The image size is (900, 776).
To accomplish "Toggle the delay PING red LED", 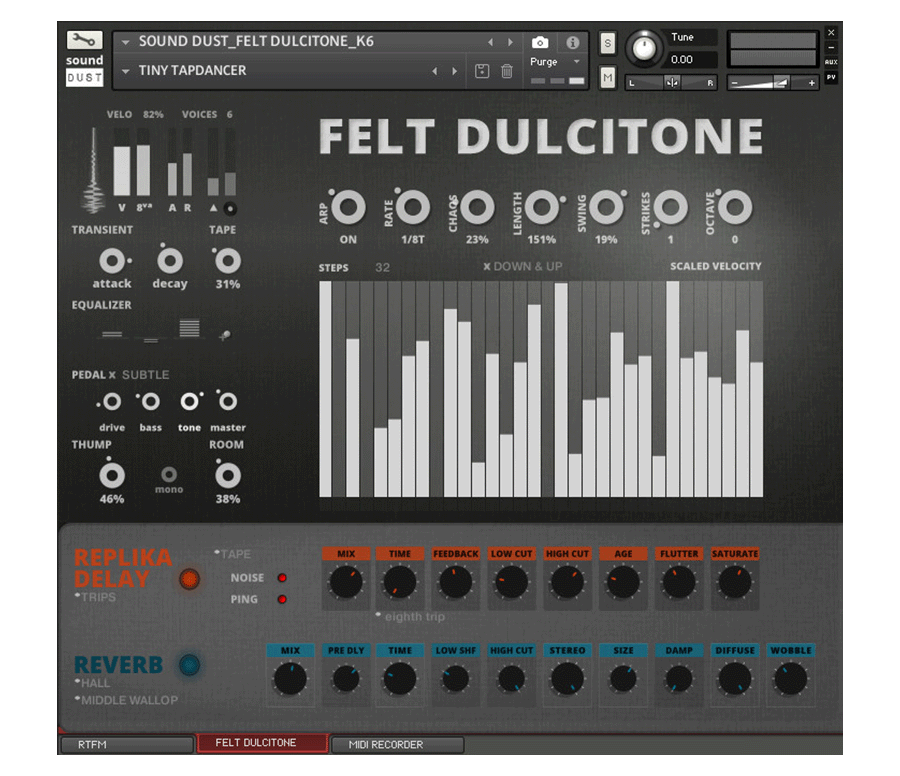I will [282, 599].
